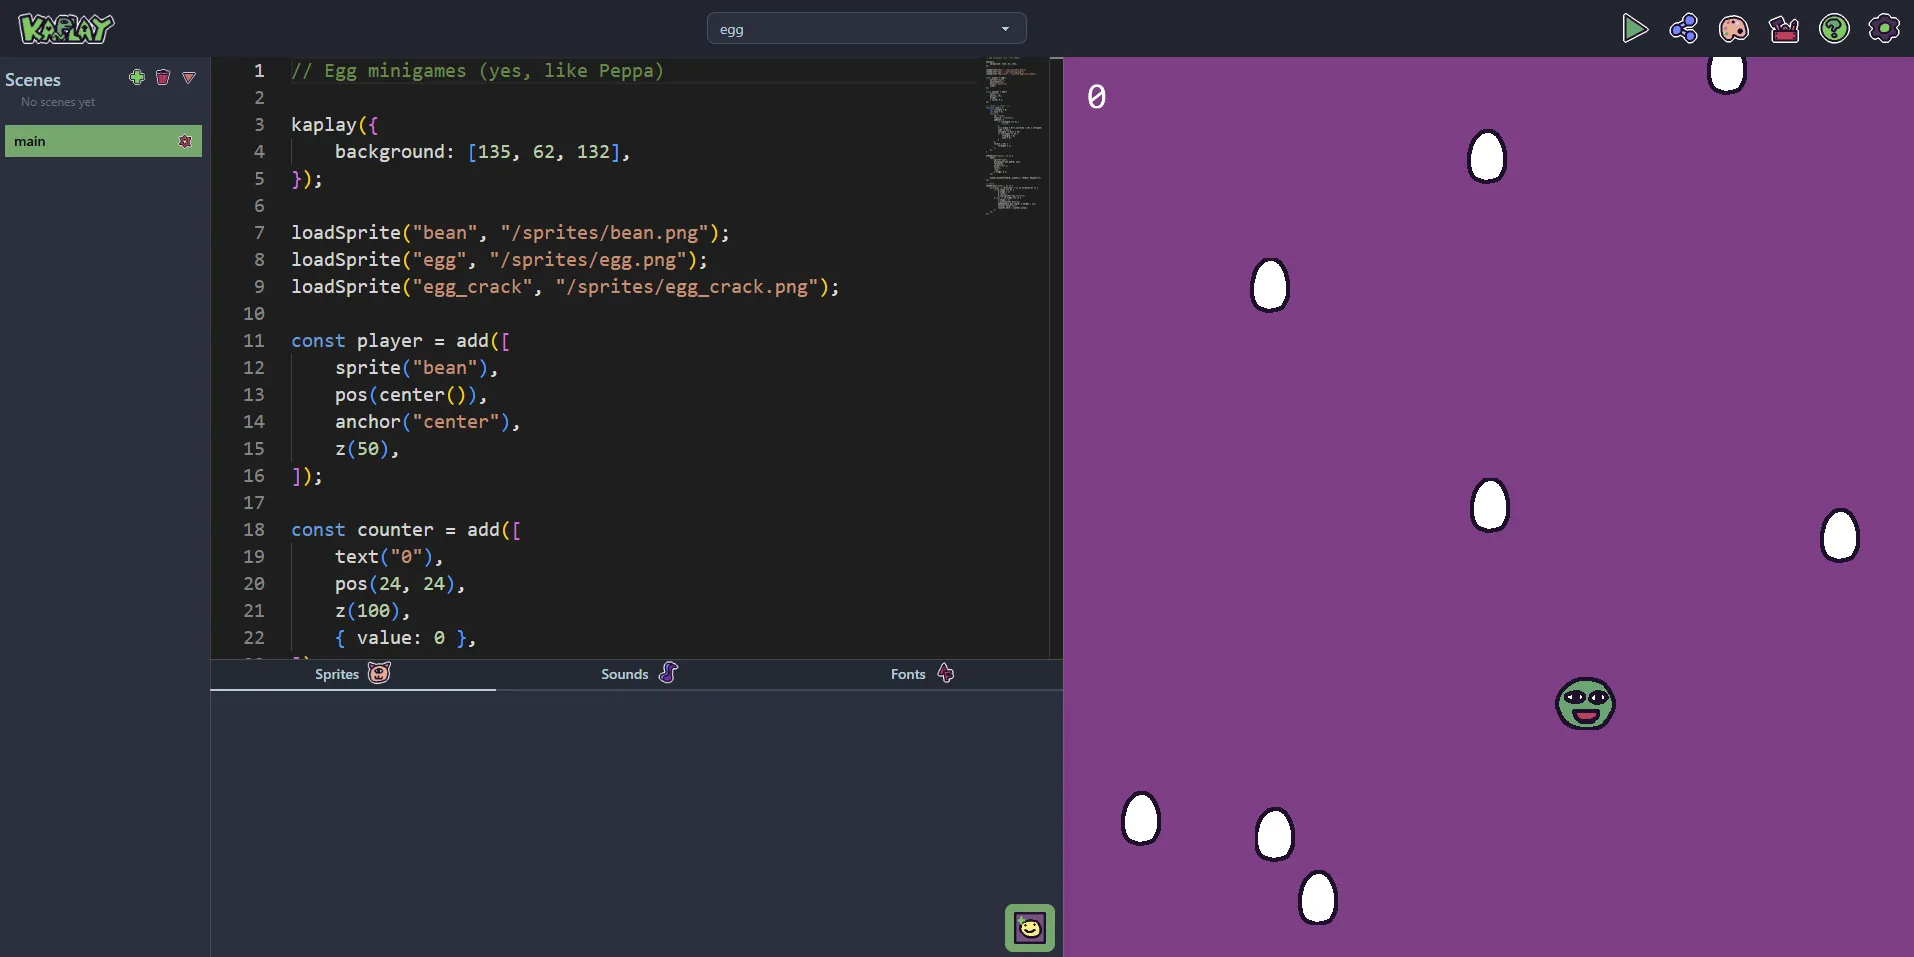The image size is (1914, 957).
Task: Select the Sprites tab
Action: click(352, 674)
